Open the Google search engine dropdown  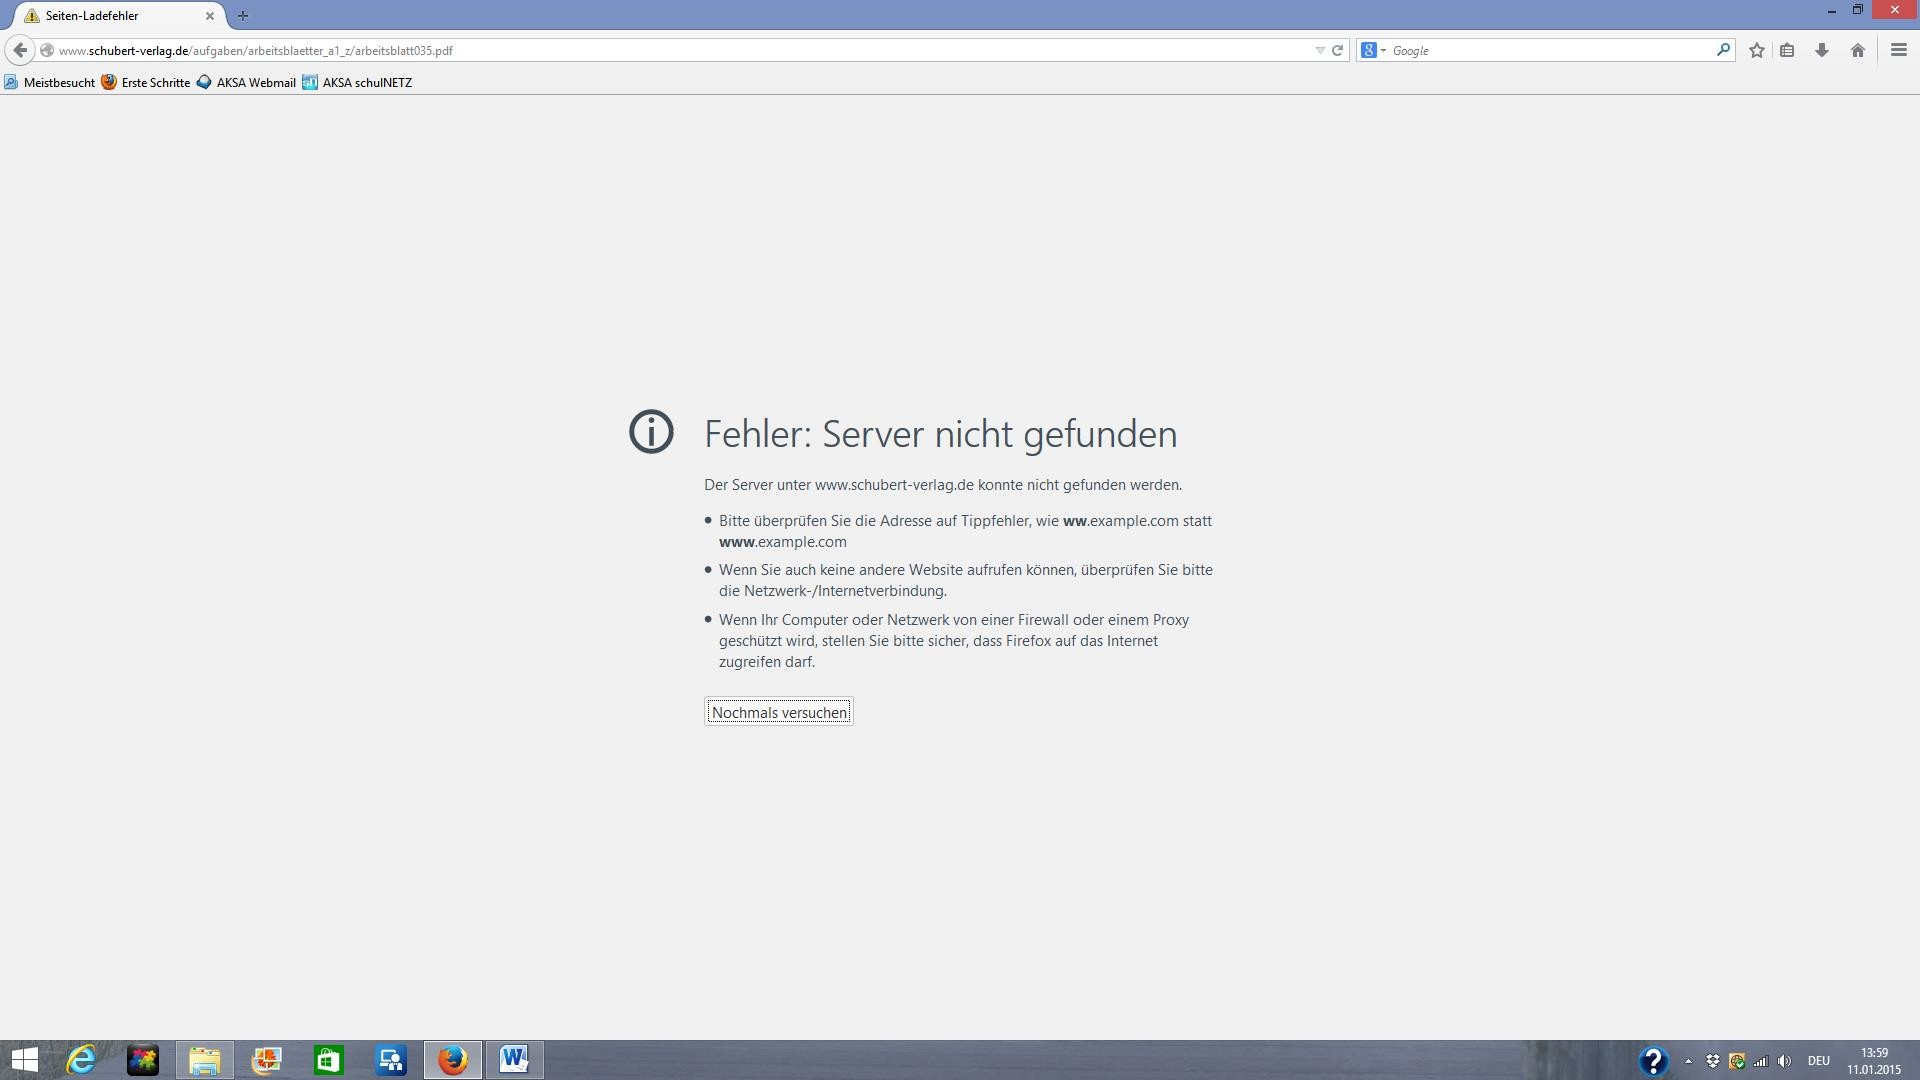pyautogui.click(x=1373, y=50)
